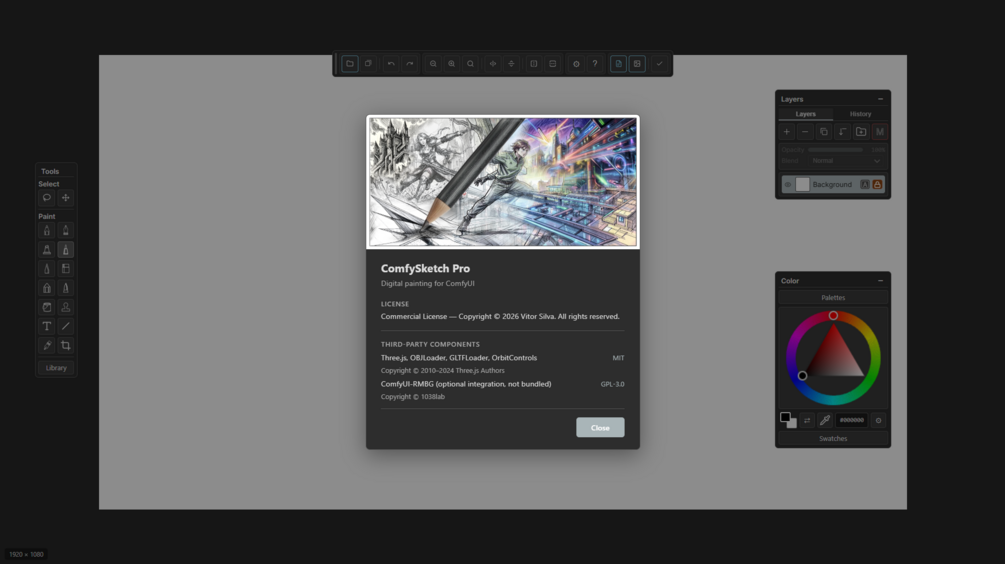Select the marker tool beside the first Paint tool
The height and width of the screenshot is (564, 1005).
coord(65,231)
